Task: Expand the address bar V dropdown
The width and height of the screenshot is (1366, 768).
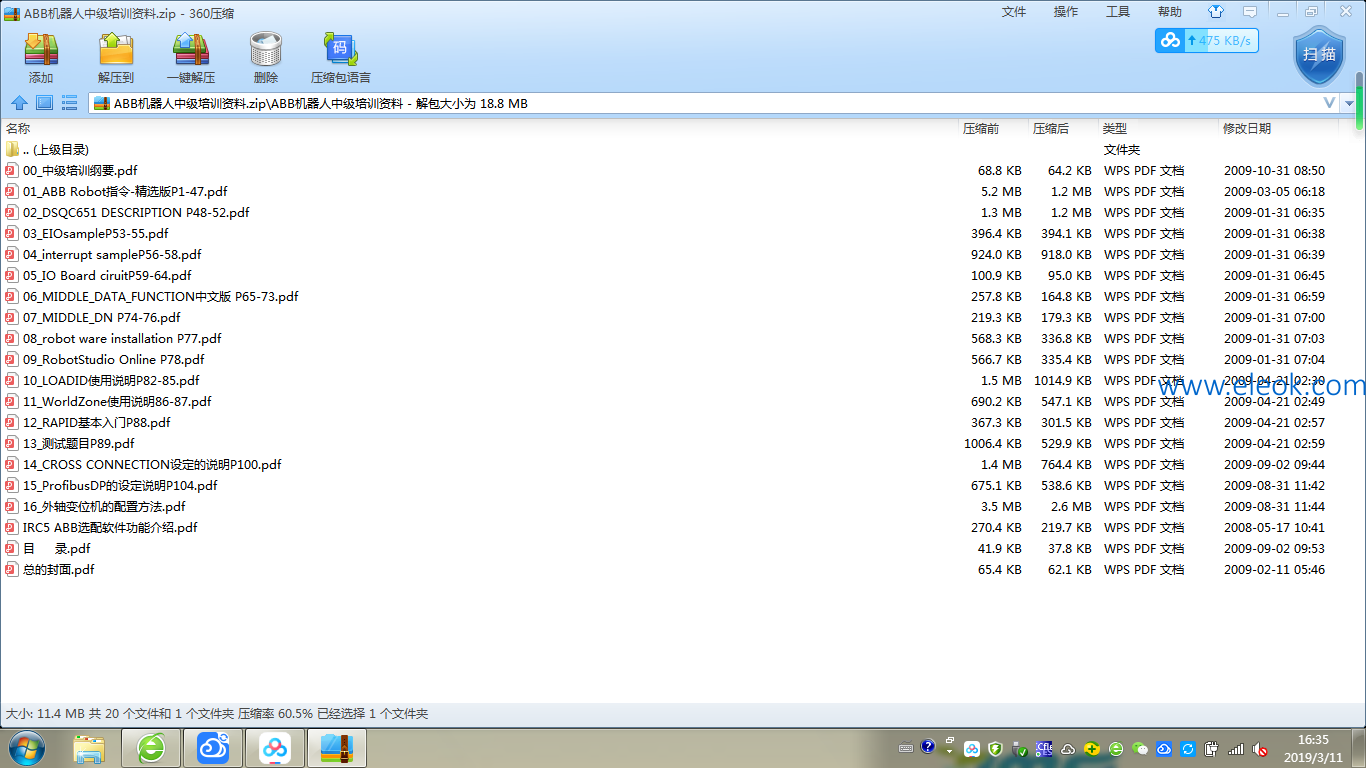Action: click(x=1330, y=103)
